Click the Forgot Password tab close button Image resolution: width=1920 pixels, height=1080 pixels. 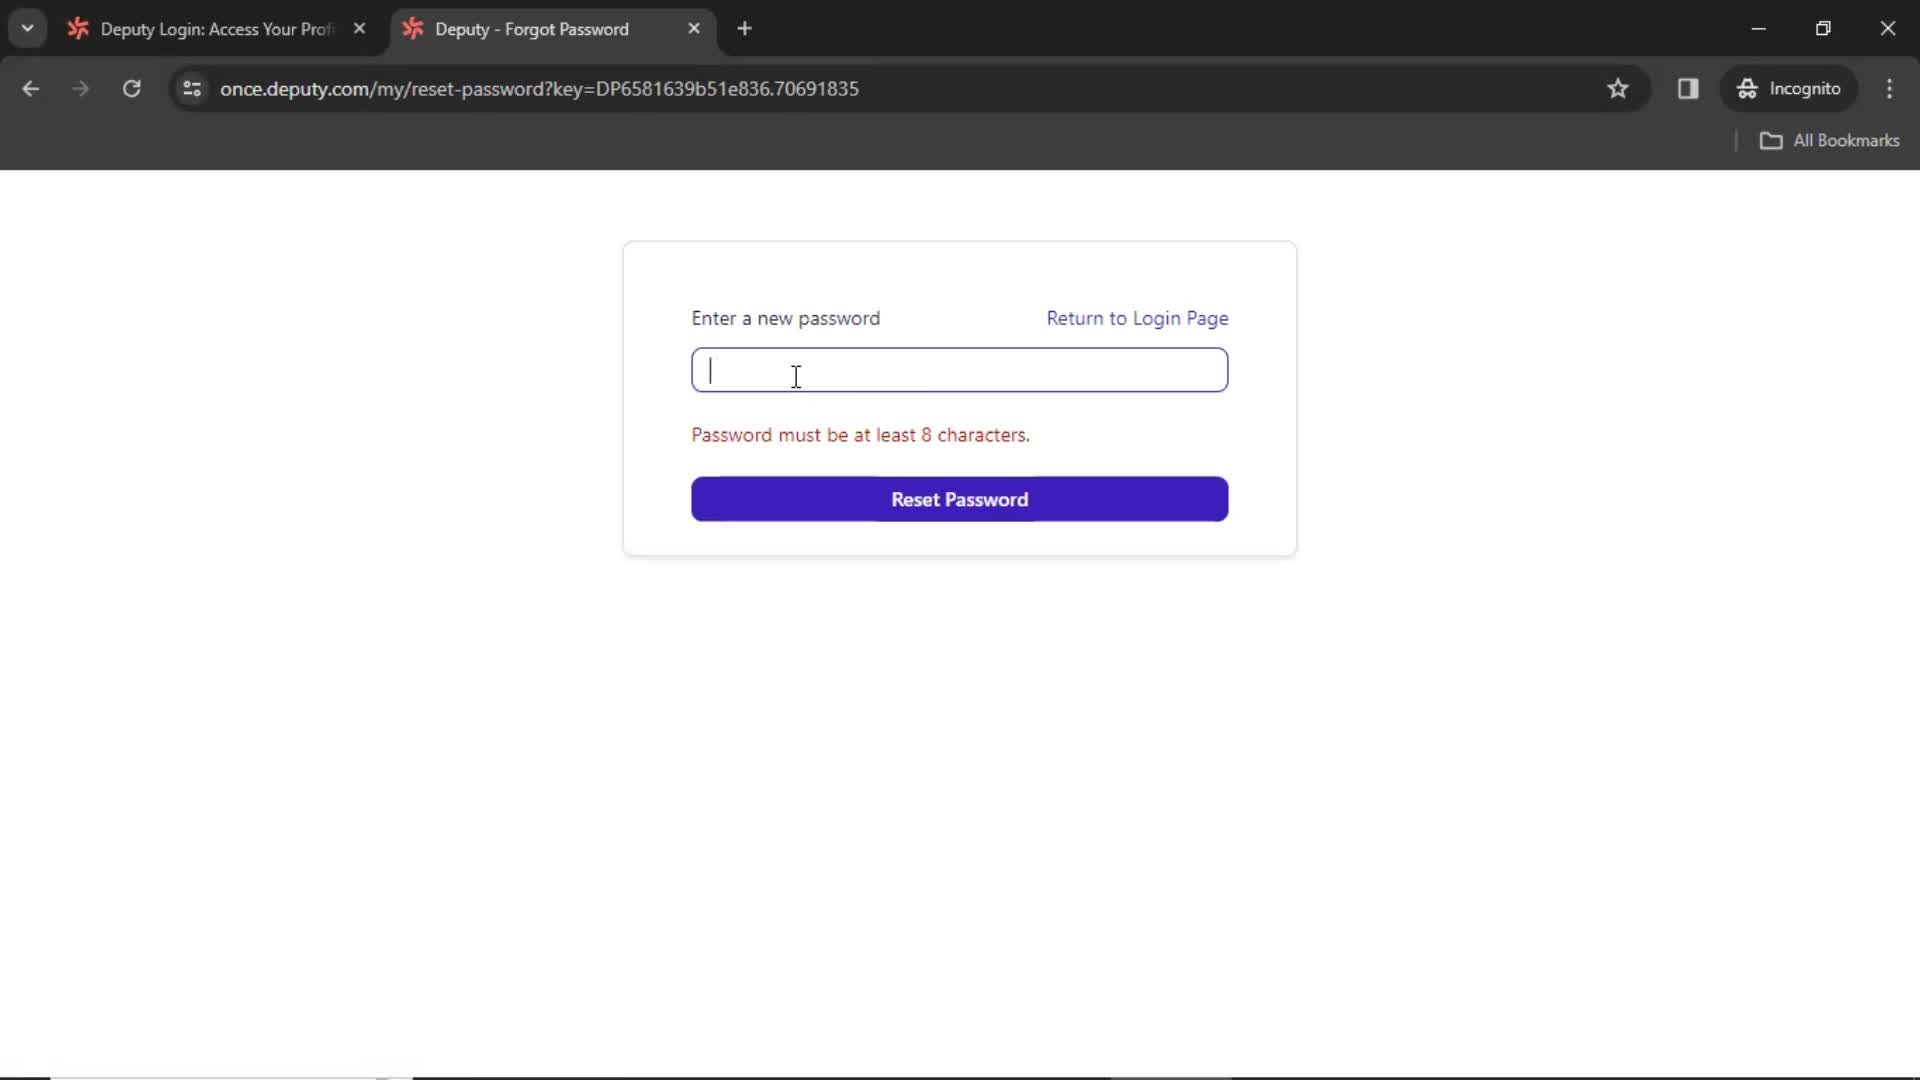pyautogui.click(x=696, y=29)
